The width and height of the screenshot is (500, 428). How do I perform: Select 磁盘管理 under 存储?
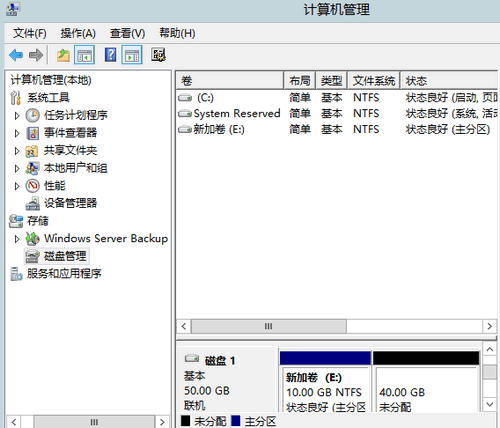[56, 256]
